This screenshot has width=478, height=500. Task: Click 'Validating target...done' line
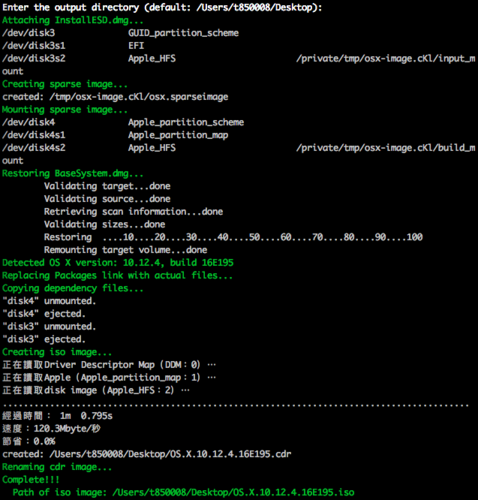pyautogui.click(x=107, y=186)
